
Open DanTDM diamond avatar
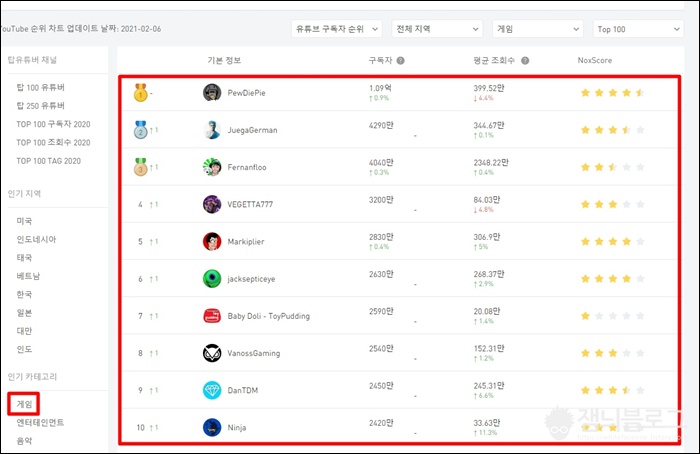click(x=212, y=390)
